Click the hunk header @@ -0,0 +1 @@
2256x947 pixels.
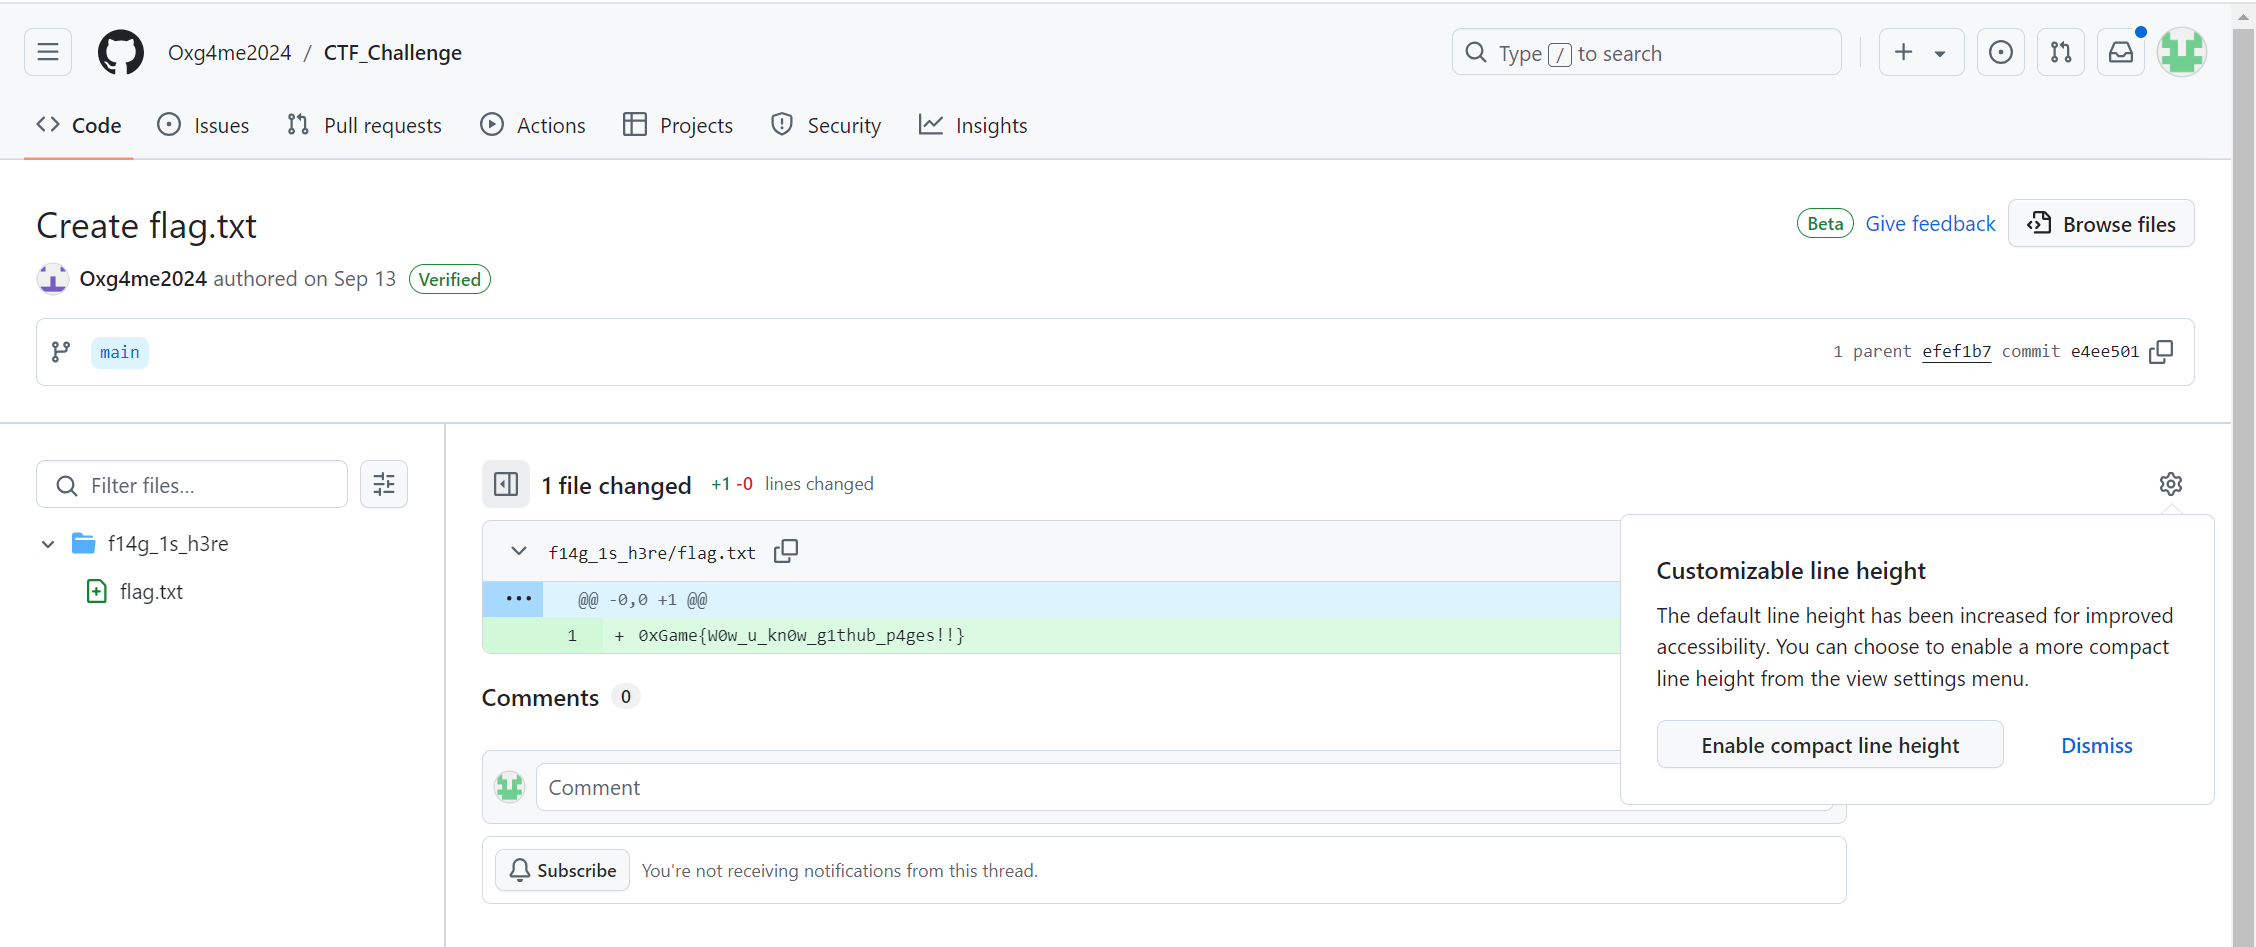coord(642,600)
